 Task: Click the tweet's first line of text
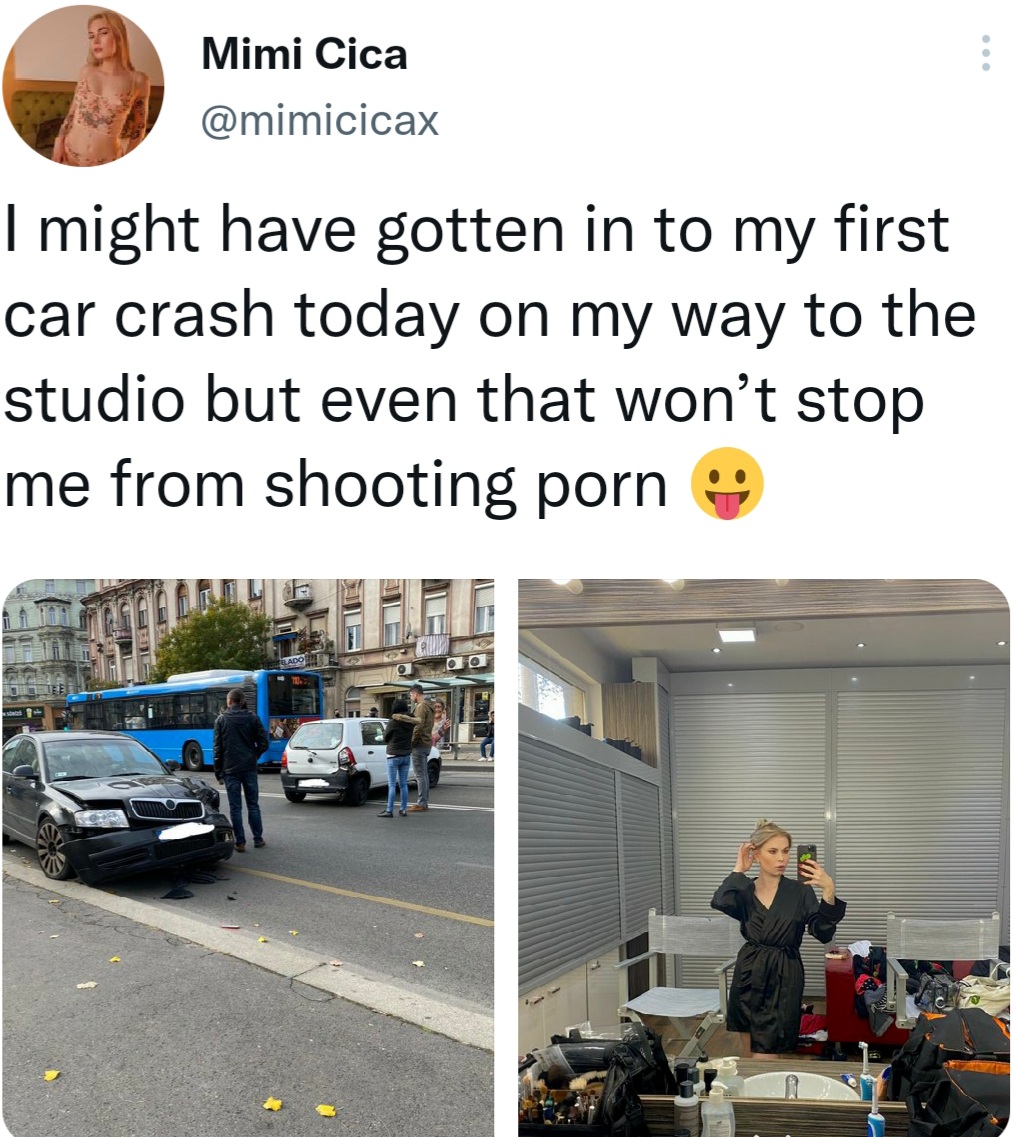click(x=476, y=230)
